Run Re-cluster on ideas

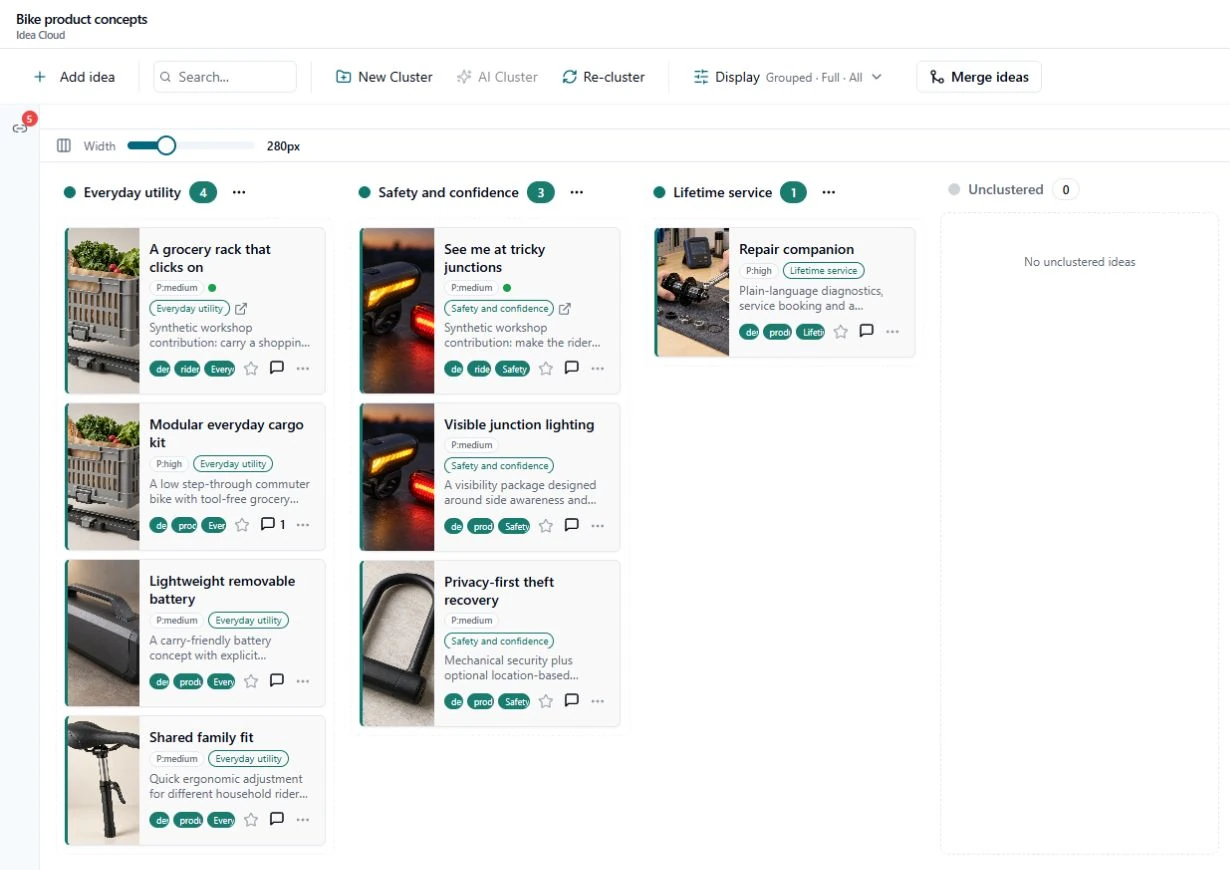click(x=603, y=77)
